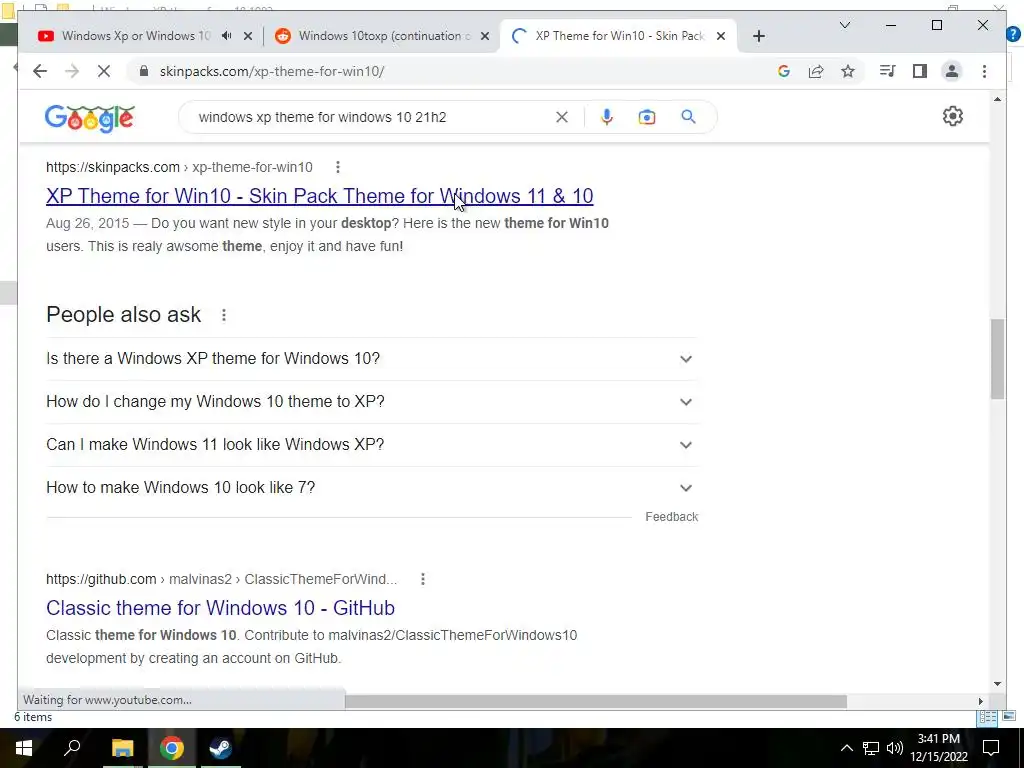The image size is (1024, 768).
Task: Click the lock icon beside the URL
Action: pos(144,71)
